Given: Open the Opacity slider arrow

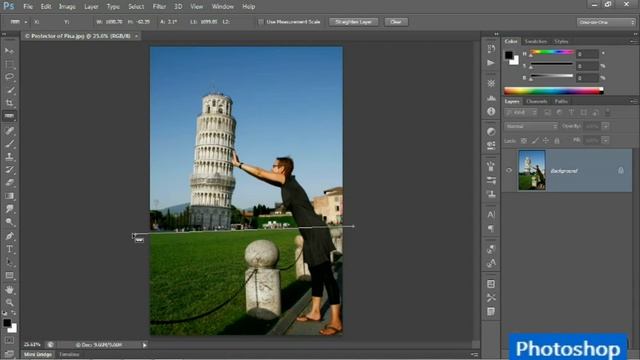Looking at the screenshot, I should tap(605, 127).
